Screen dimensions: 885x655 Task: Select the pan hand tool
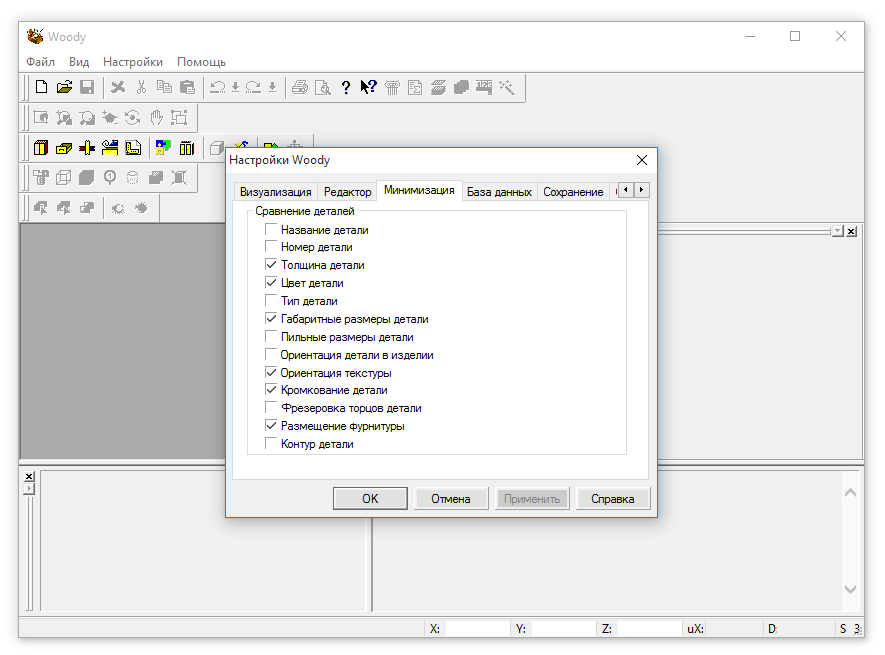[x=156, y=117]
